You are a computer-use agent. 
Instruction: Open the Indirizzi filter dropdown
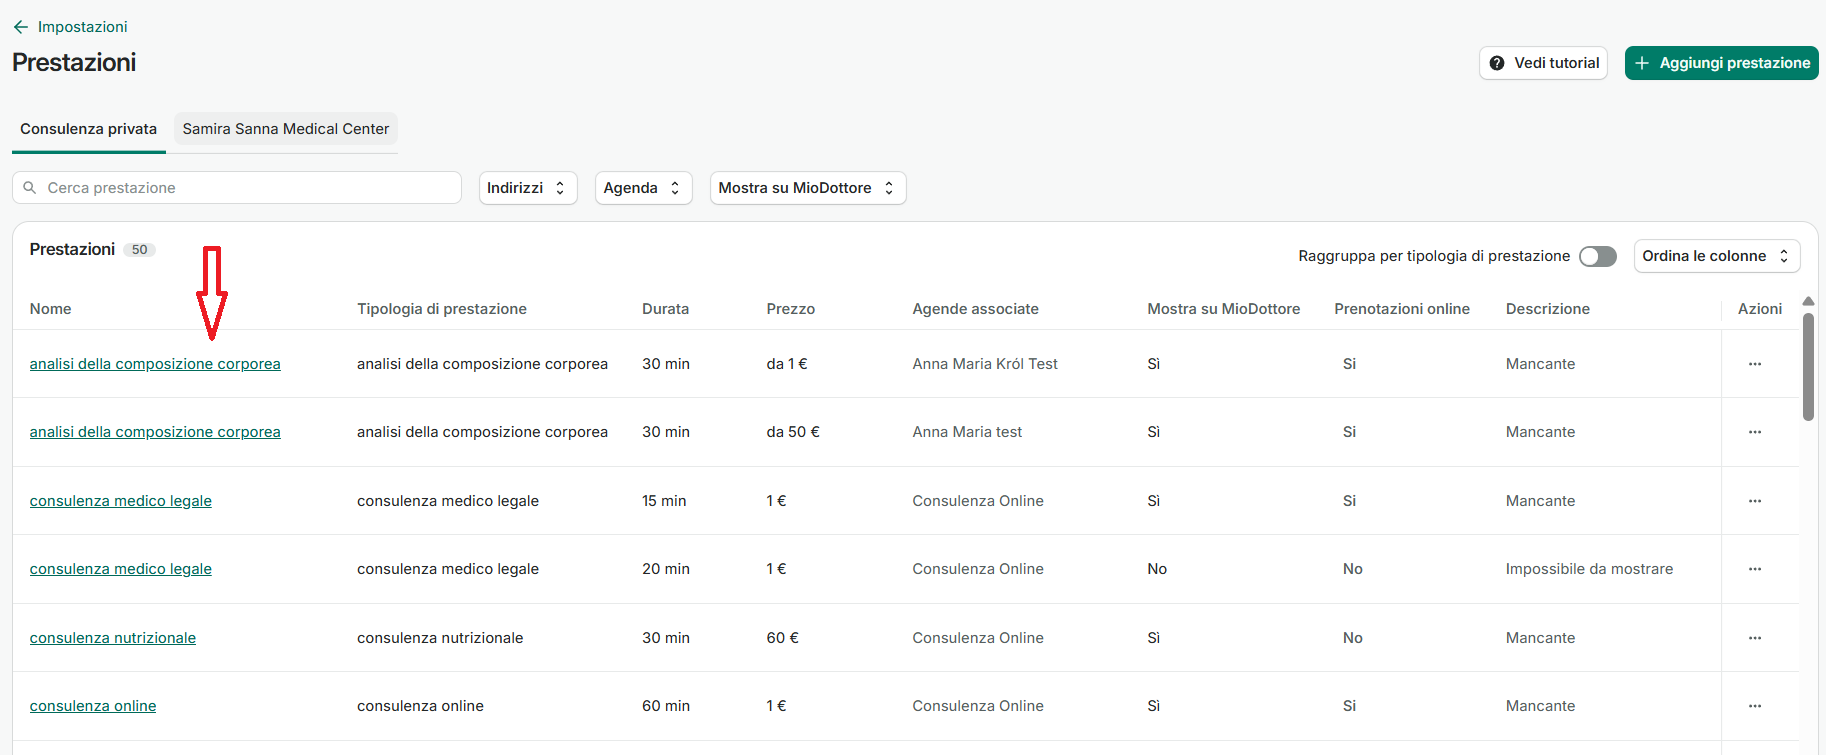528,188
